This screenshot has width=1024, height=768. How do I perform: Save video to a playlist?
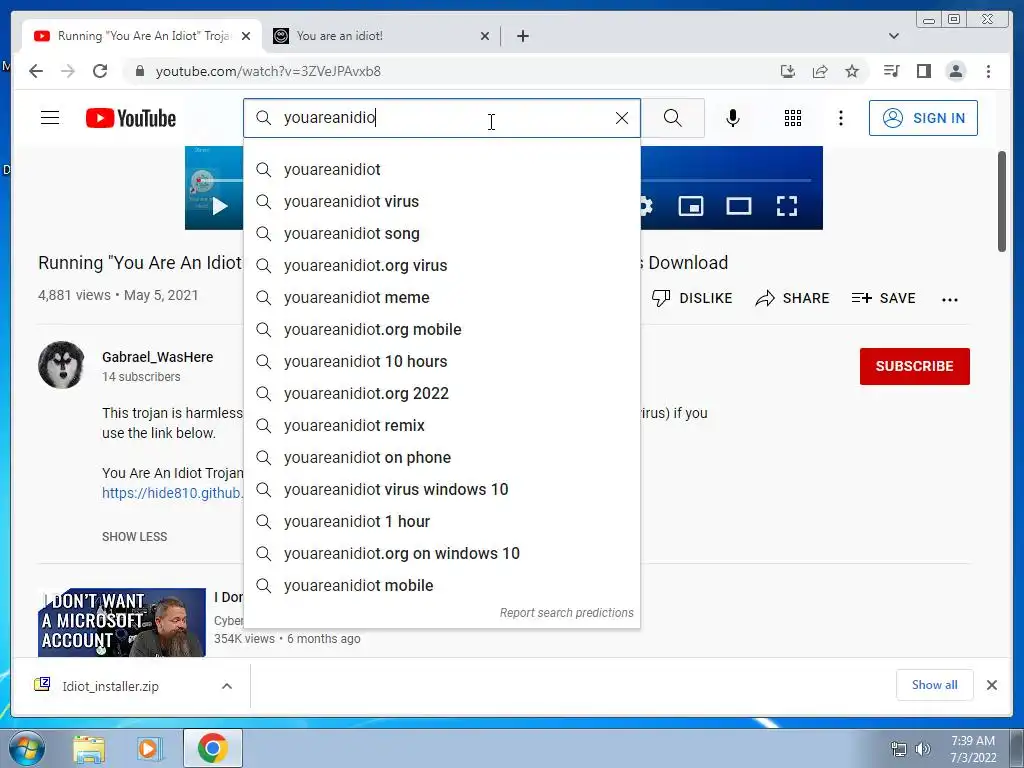(884, 298)
